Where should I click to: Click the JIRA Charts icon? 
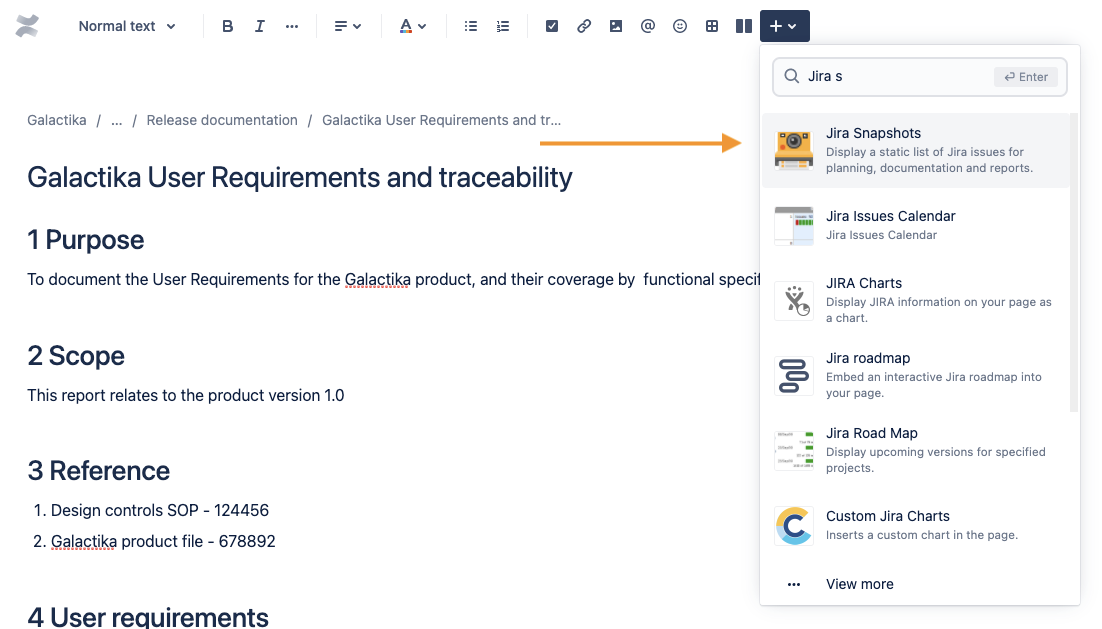[794, 301]
